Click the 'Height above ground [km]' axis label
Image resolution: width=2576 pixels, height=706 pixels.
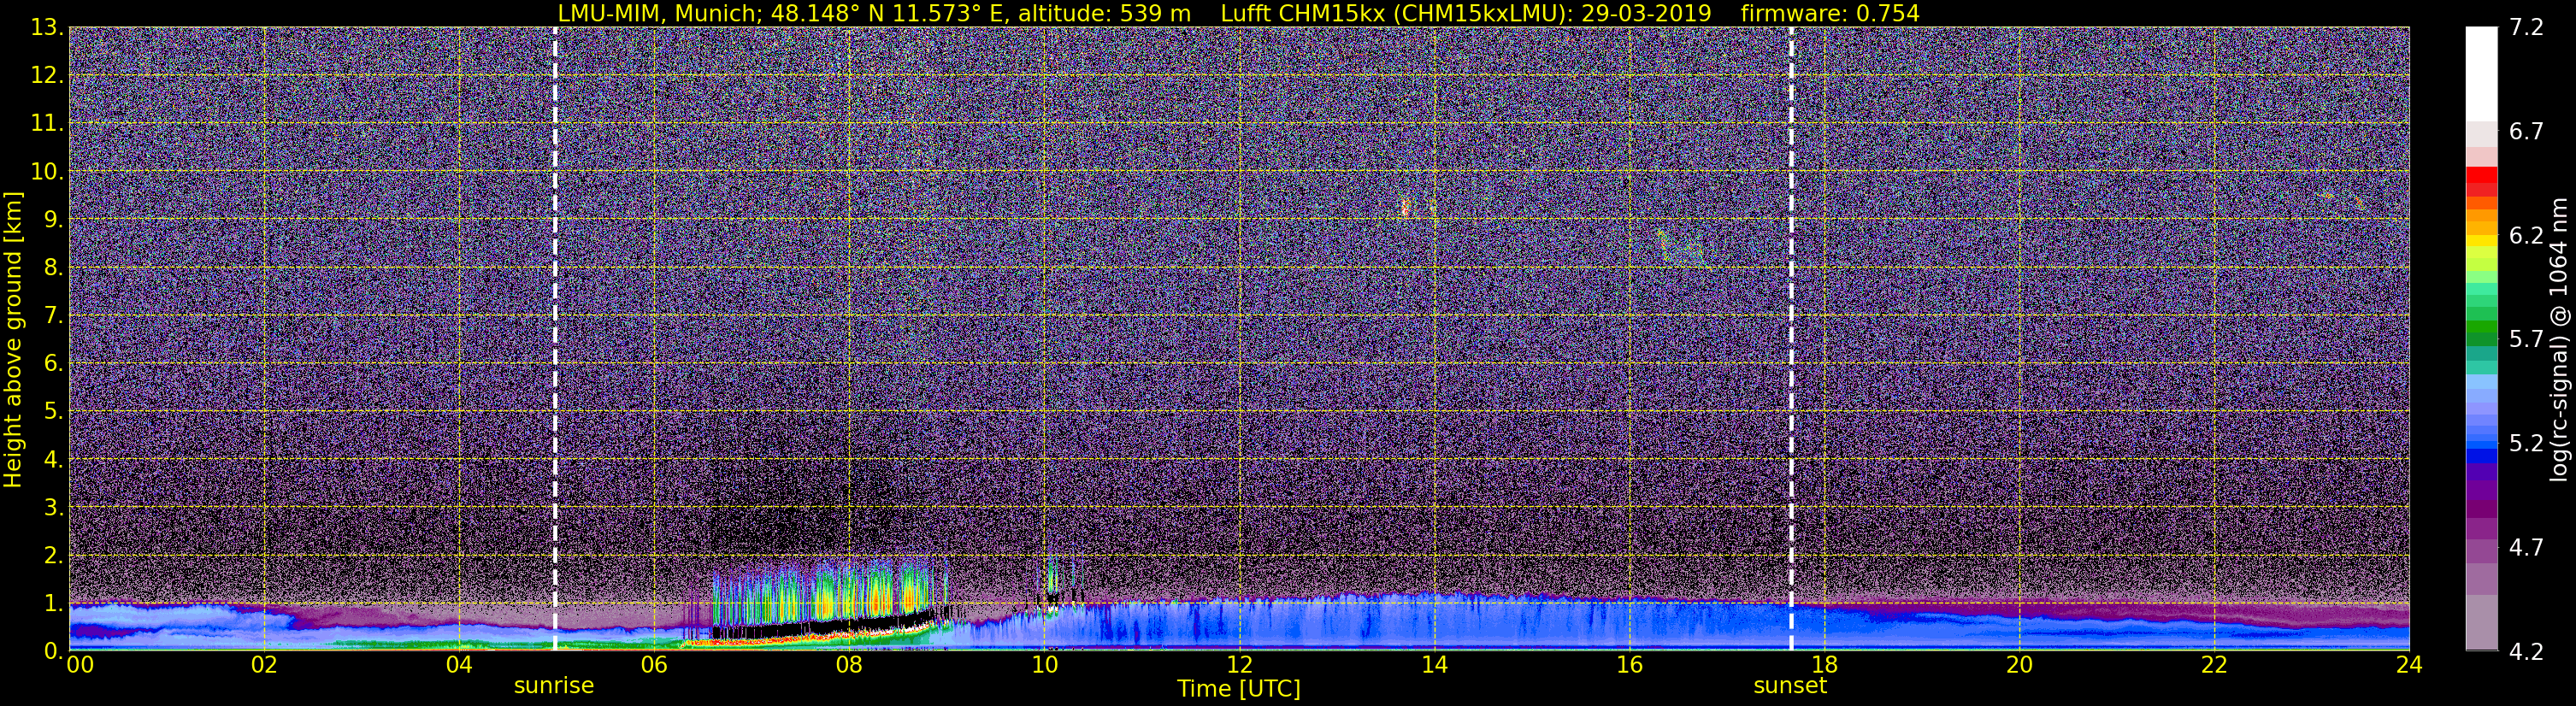(13, 340)
